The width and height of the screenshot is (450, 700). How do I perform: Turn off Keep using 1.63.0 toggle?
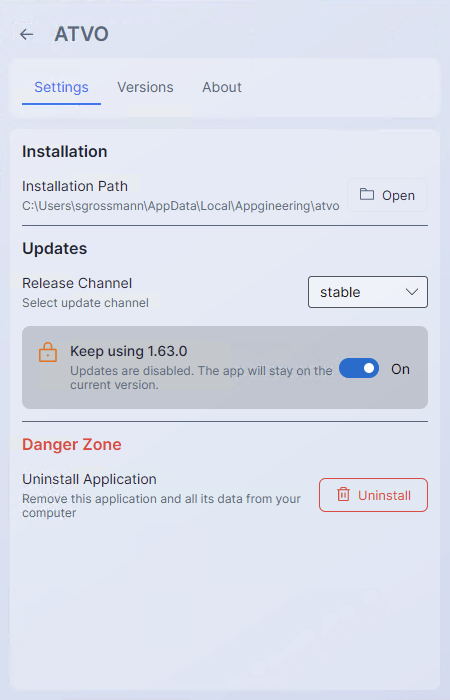[359, 369]
